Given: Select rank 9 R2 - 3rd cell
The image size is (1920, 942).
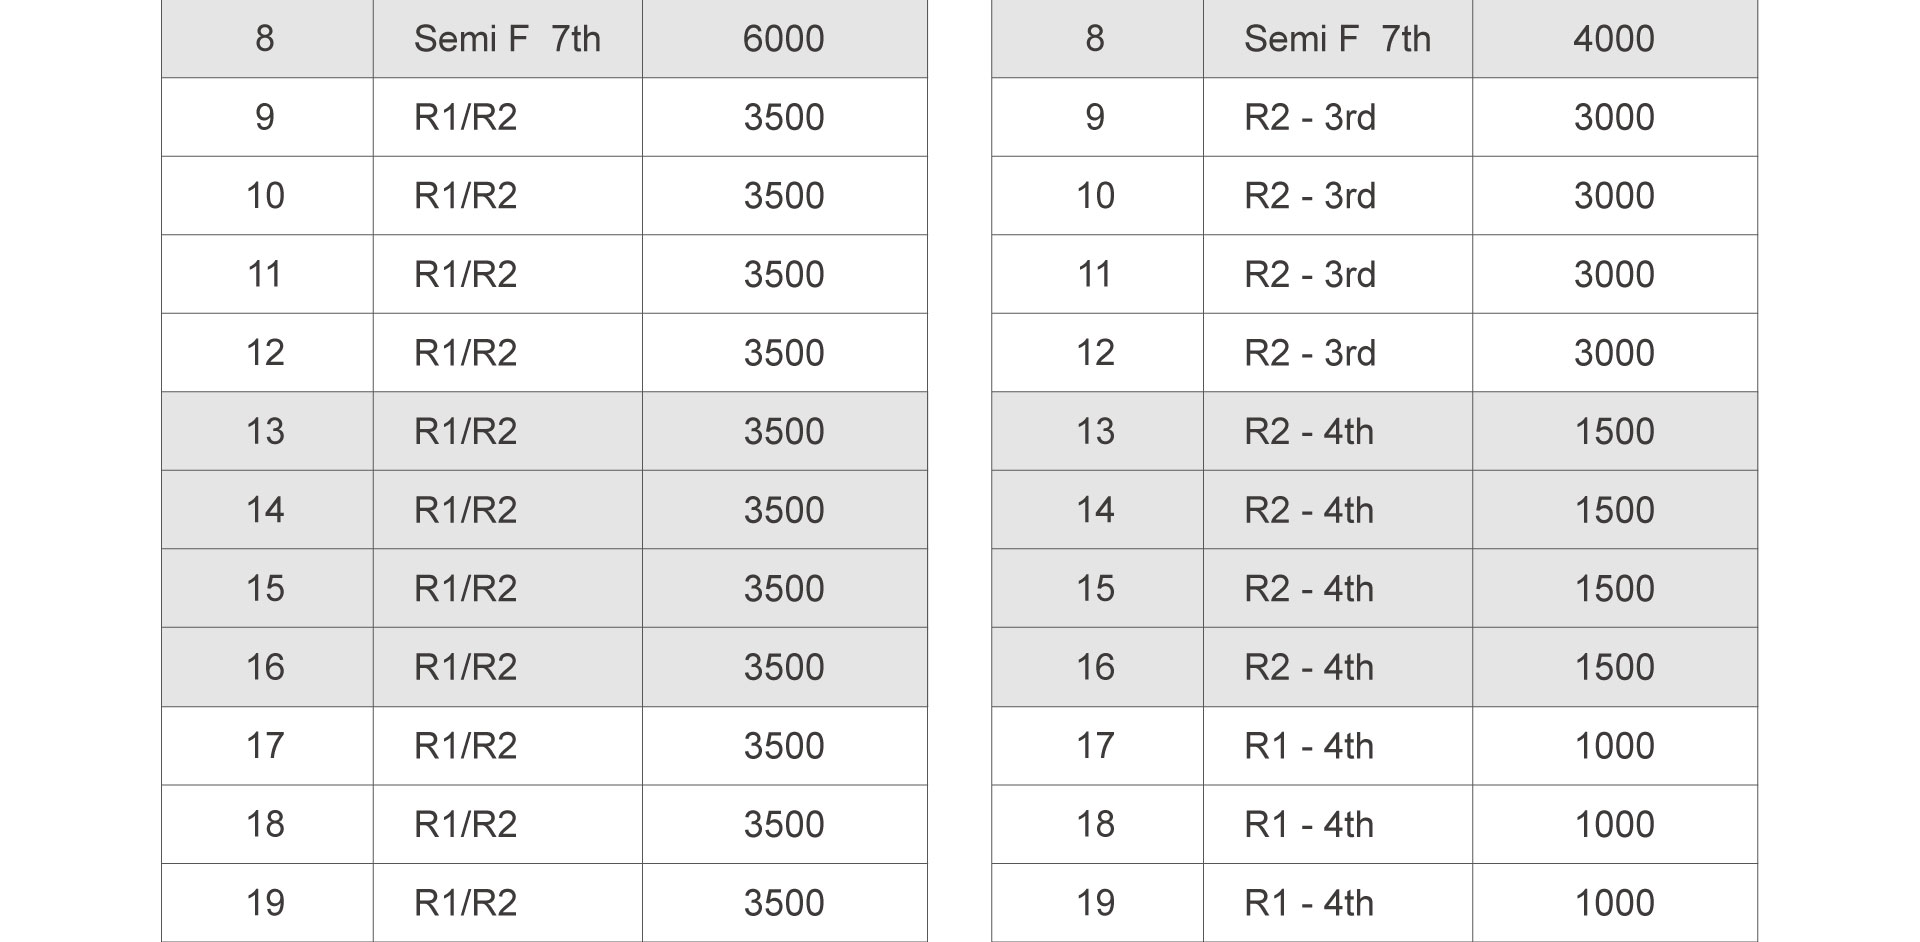Looking at the screenshot, I should 1337,117.
